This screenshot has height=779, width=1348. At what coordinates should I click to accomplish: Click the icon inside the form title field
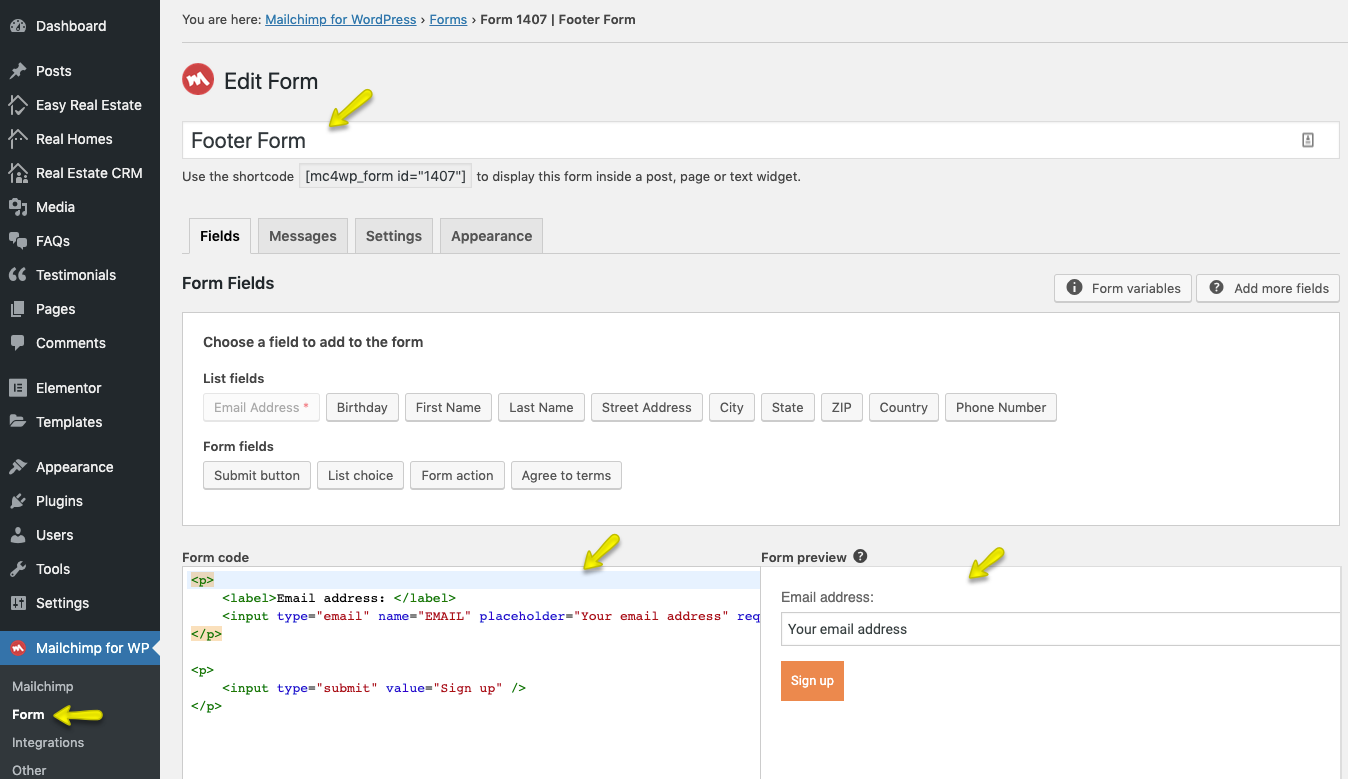(x=1308, y=140)
